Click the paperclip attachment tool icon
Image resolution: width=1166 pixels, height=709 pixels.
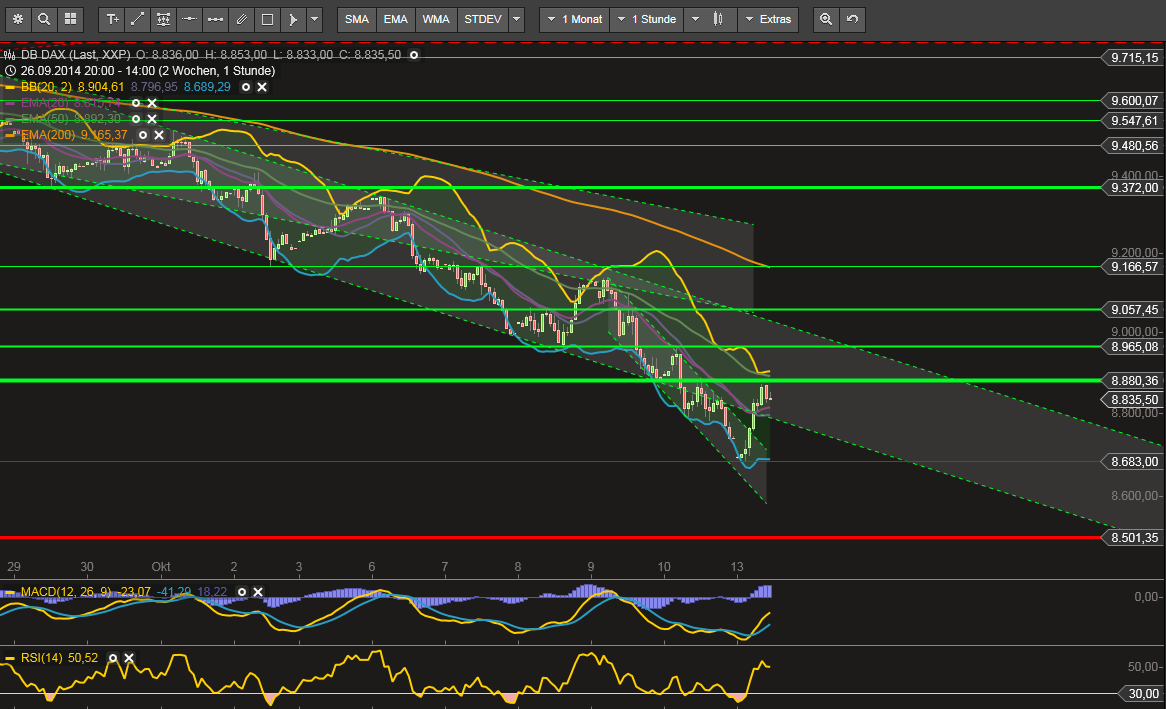pos(241,19)
